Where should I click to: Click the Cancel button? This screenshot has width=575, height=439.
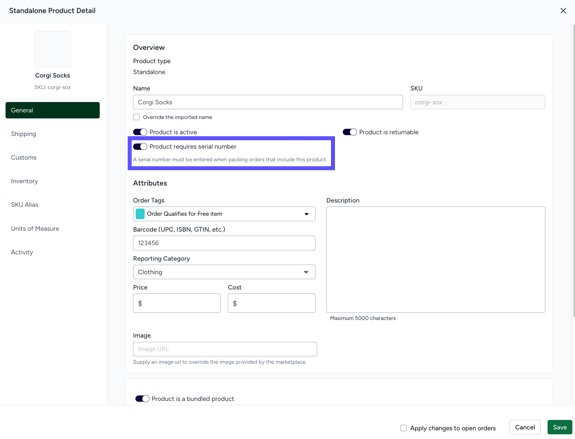[x=525, y=427]
